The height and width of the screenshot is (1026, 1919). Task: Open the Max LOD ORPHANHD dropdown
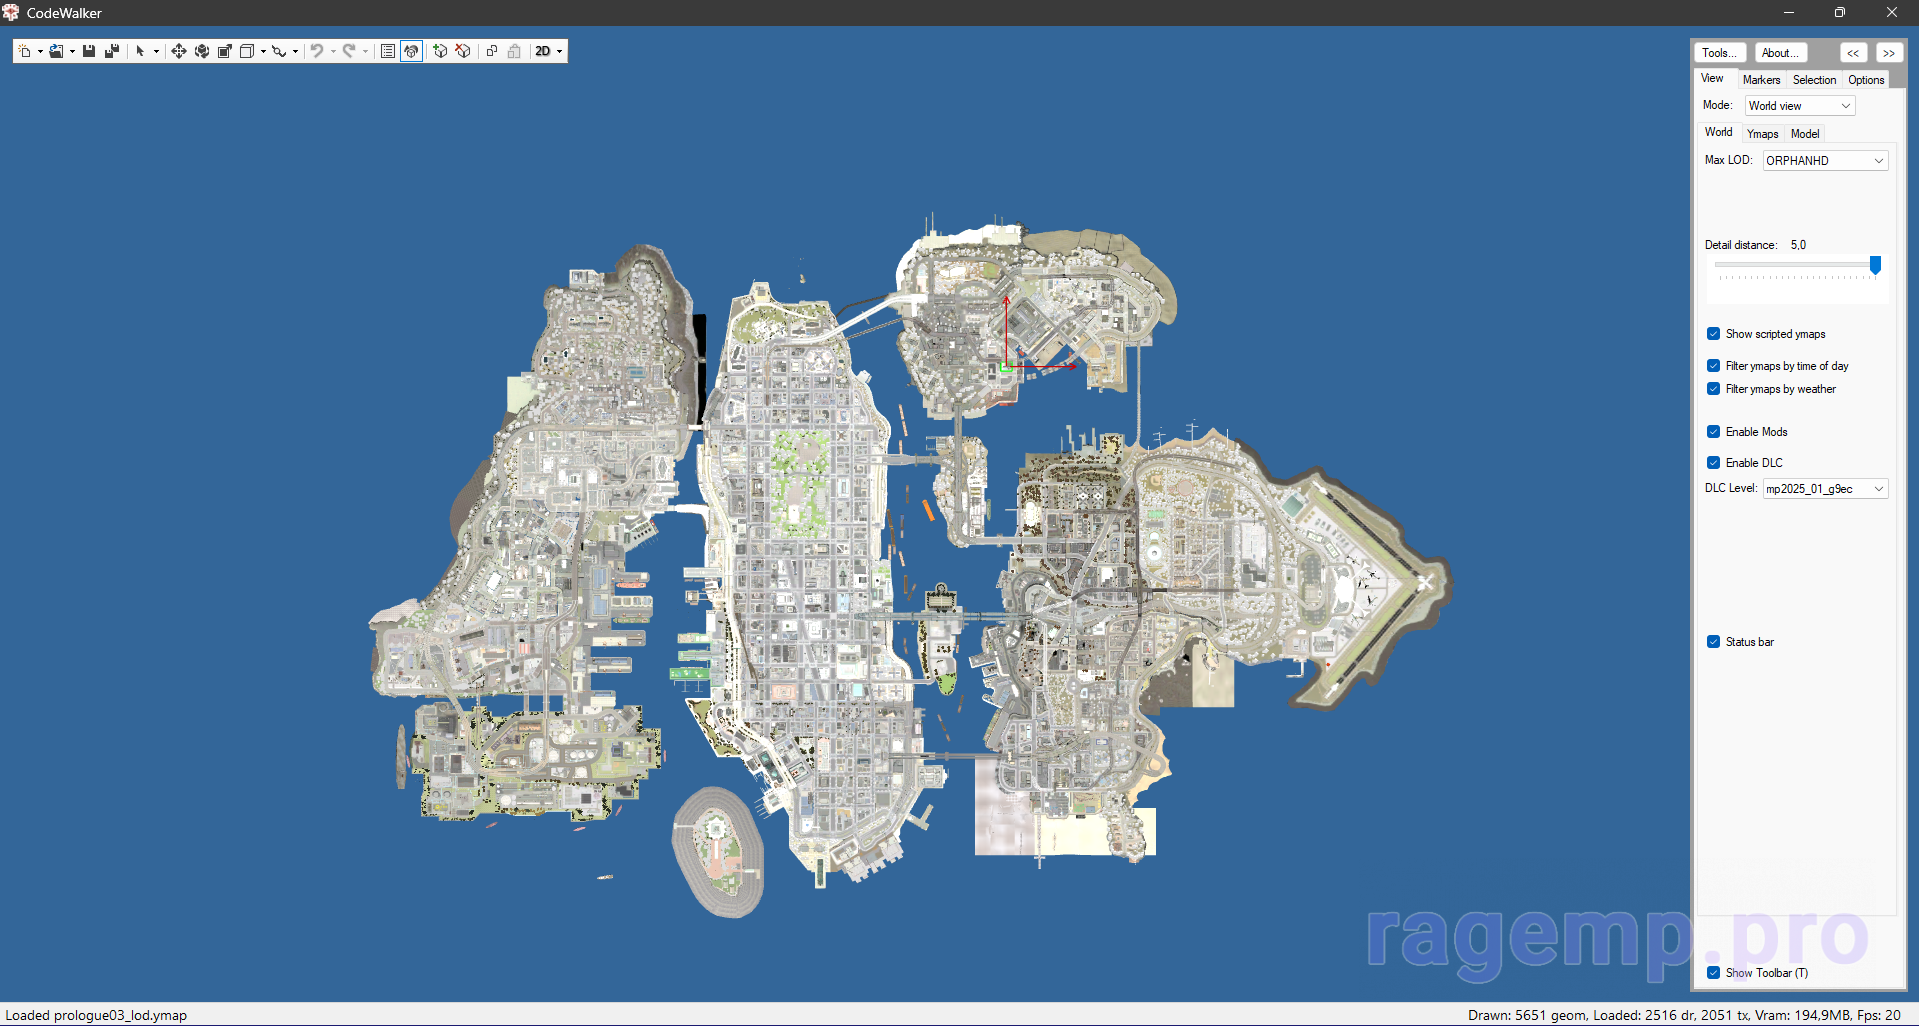[1825, 160]
